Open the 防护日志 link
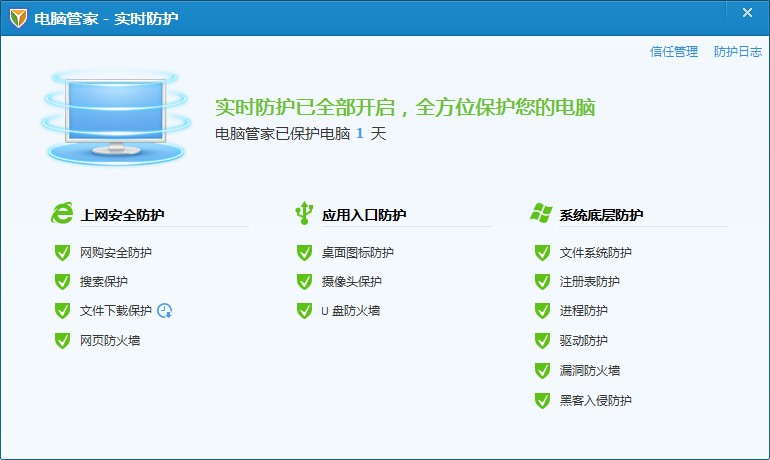 [x=738, y=52]
